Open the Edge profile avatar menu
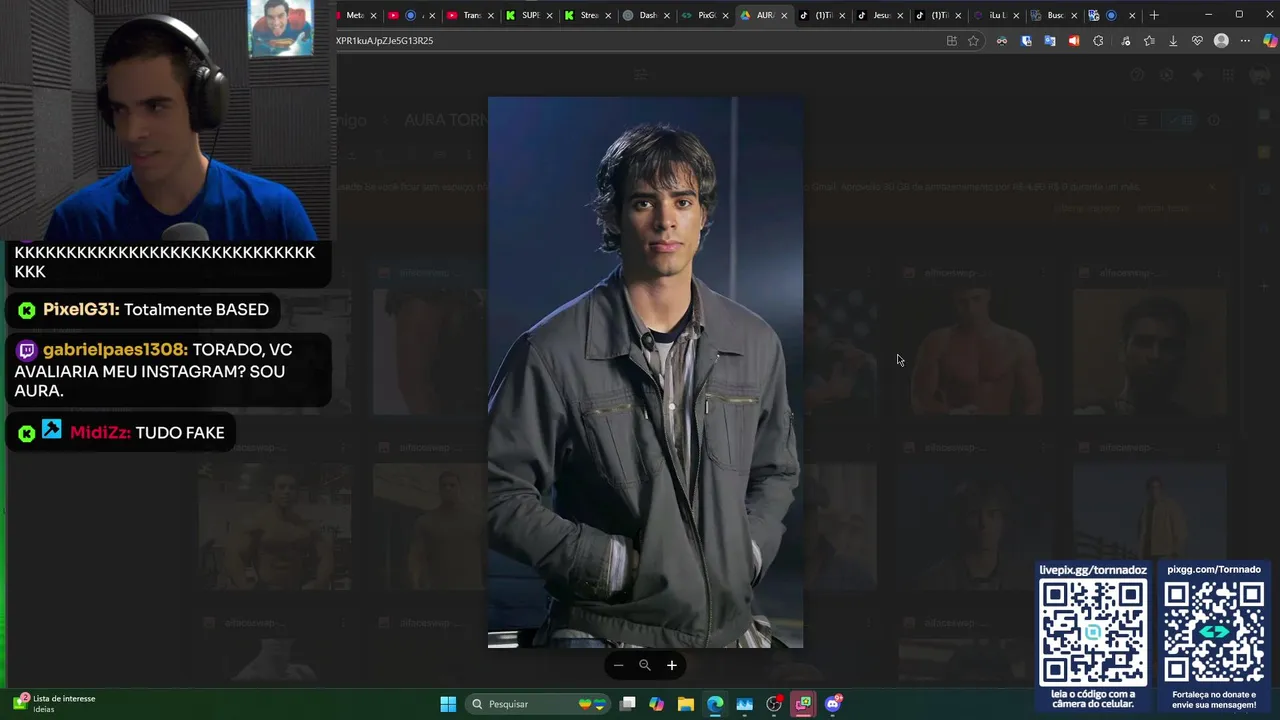Screen dimensions: 1280x720 (x=1221, y=41)
